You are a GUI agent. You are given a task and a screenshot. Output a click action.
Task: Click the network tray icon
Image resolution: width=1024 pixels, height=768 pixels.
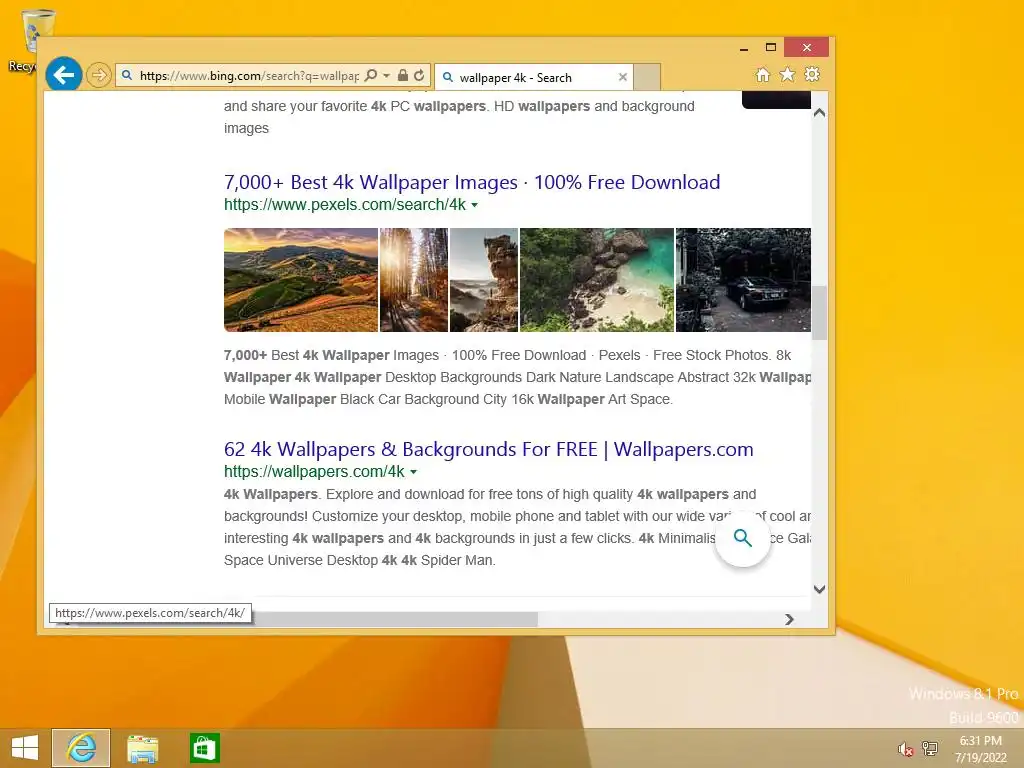click(929, 748)
